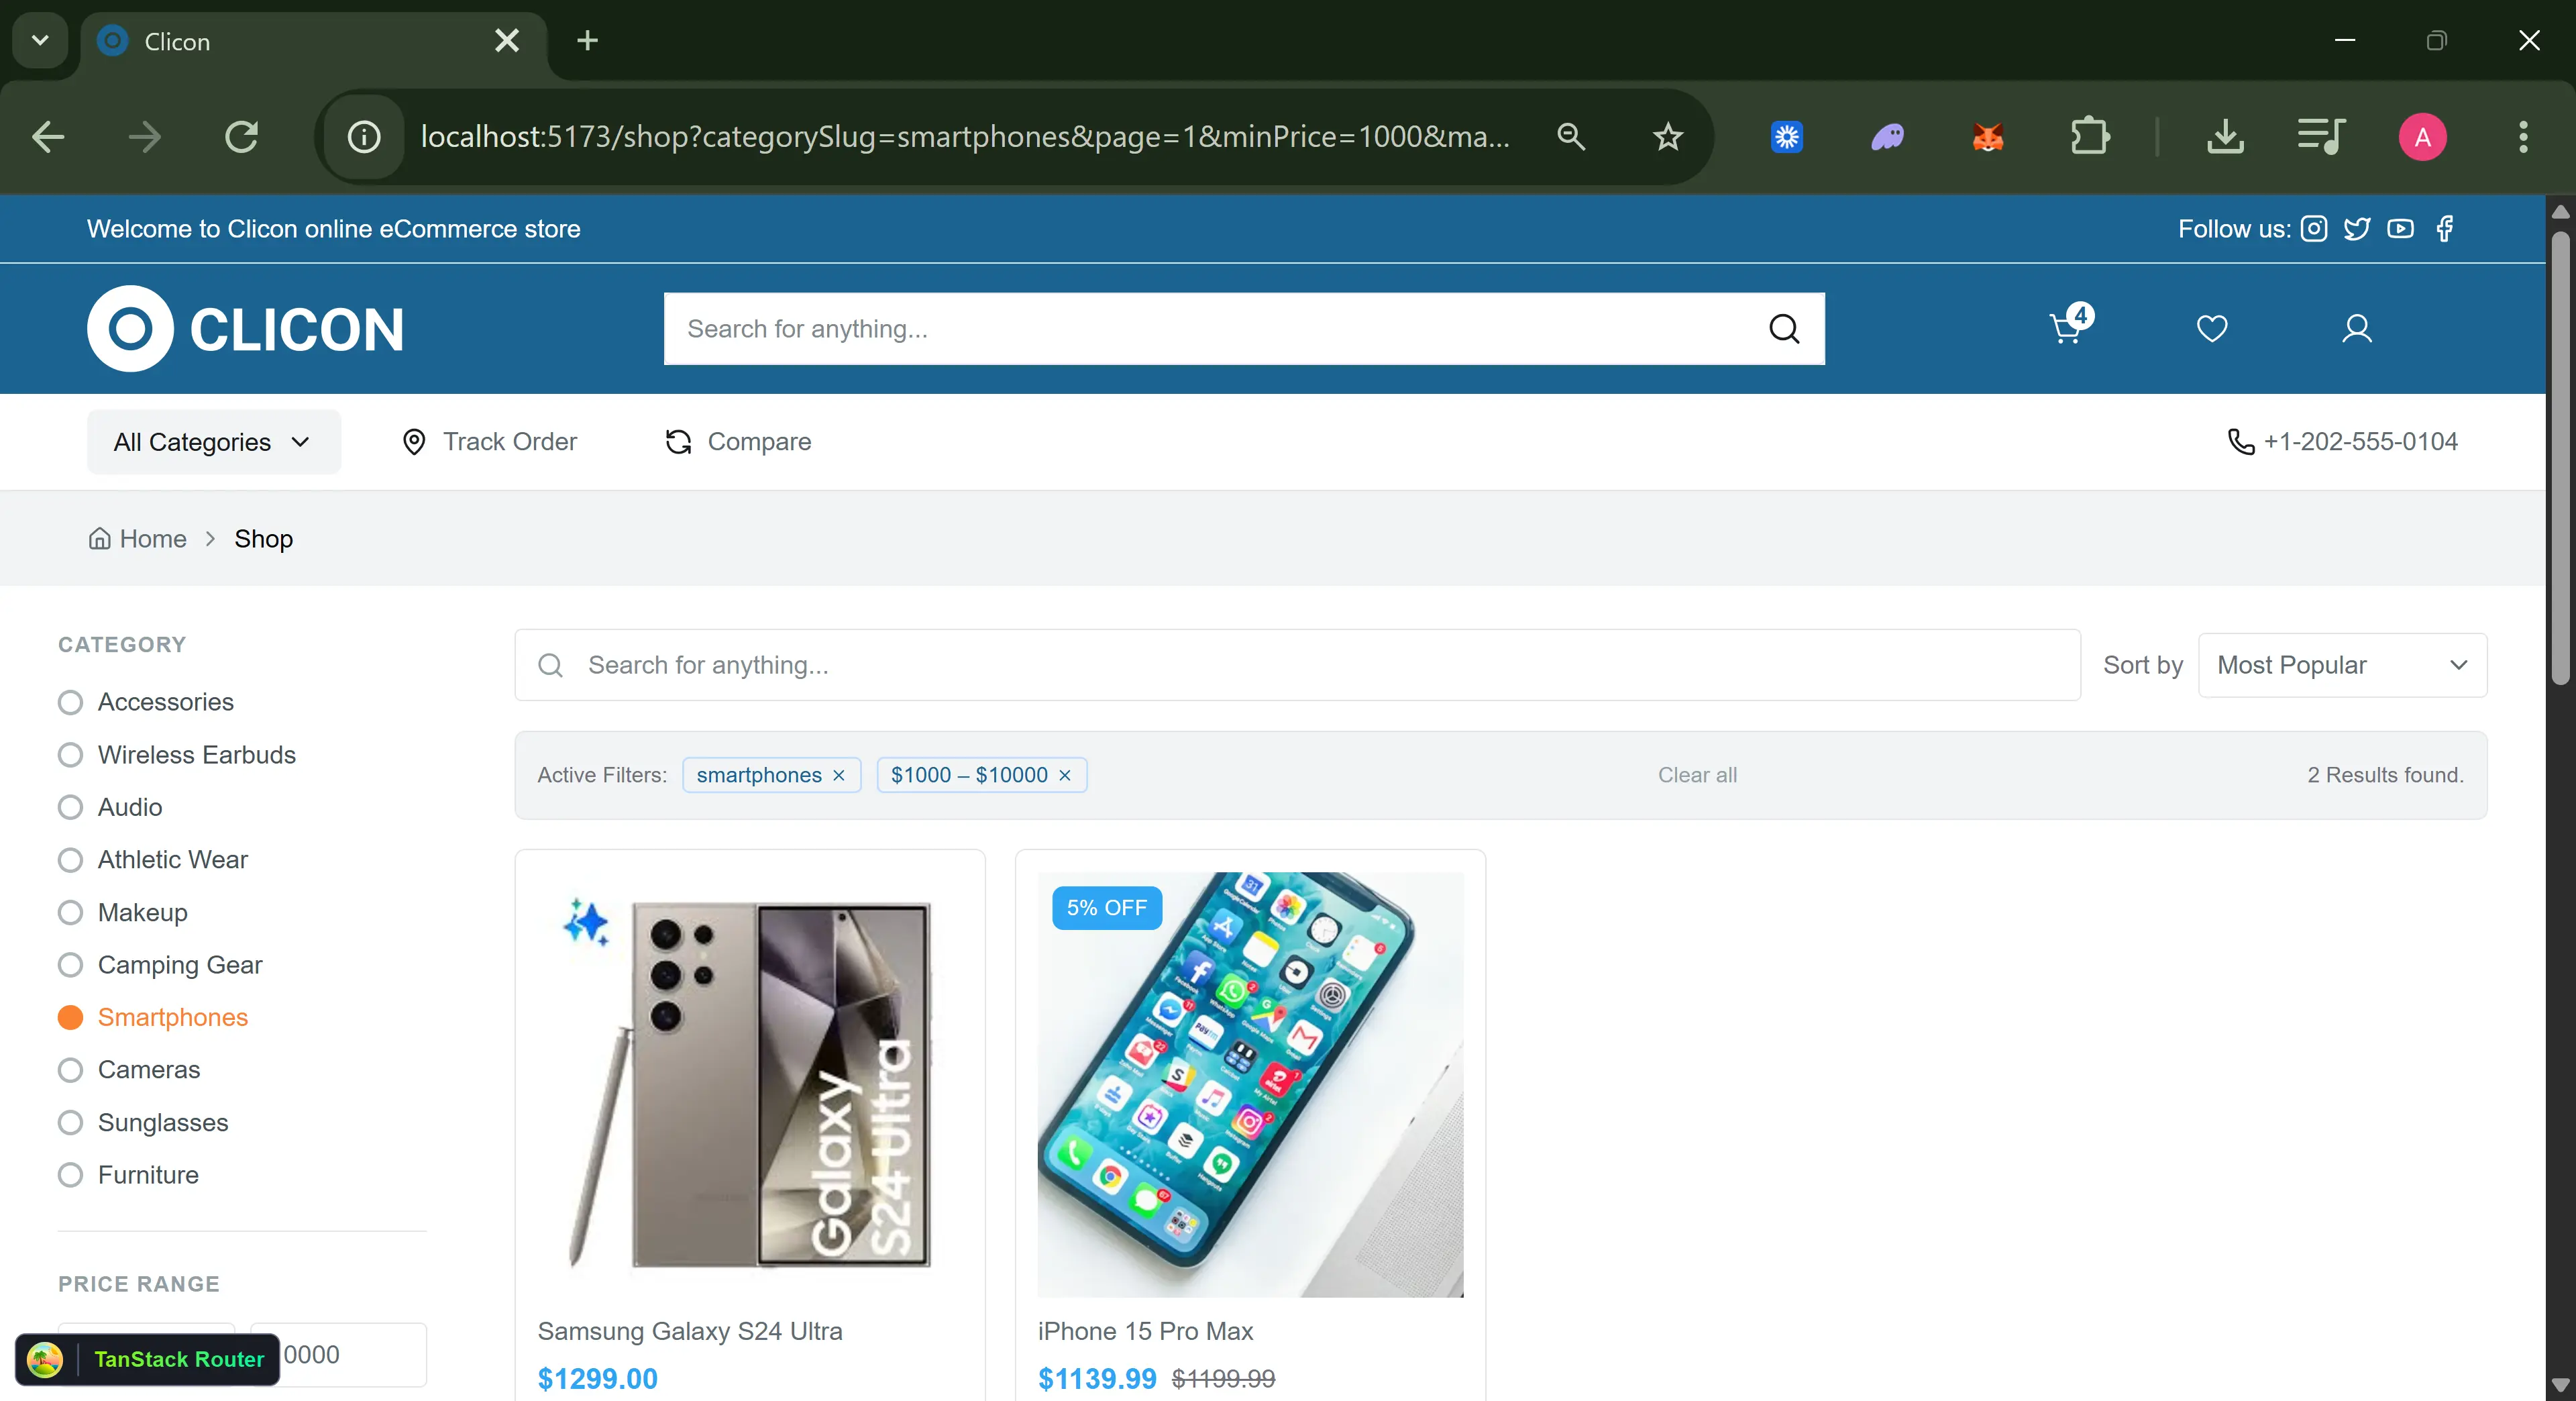This screenshot has width=2576, height=1401.
Task: Bookmark this page with the star
Action: pos(1667,137)
